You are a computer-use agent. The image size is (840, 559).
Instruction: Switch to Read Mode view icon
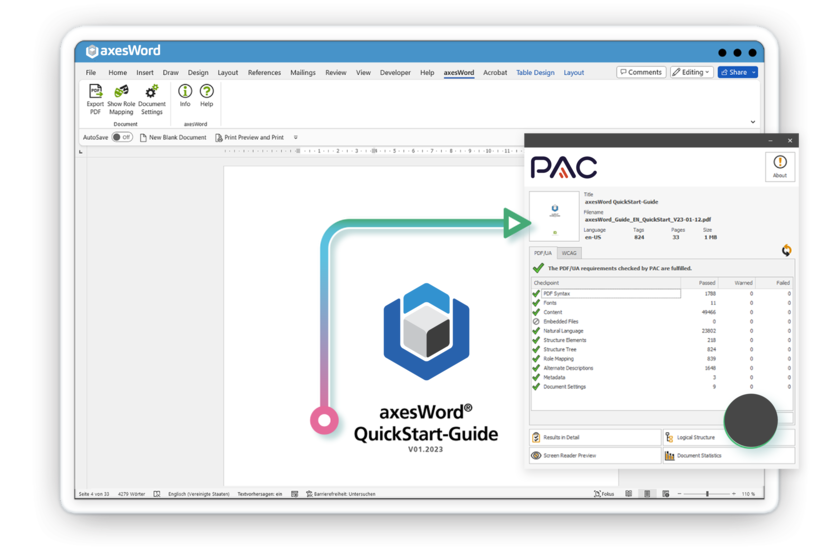[x=628, y=494]
